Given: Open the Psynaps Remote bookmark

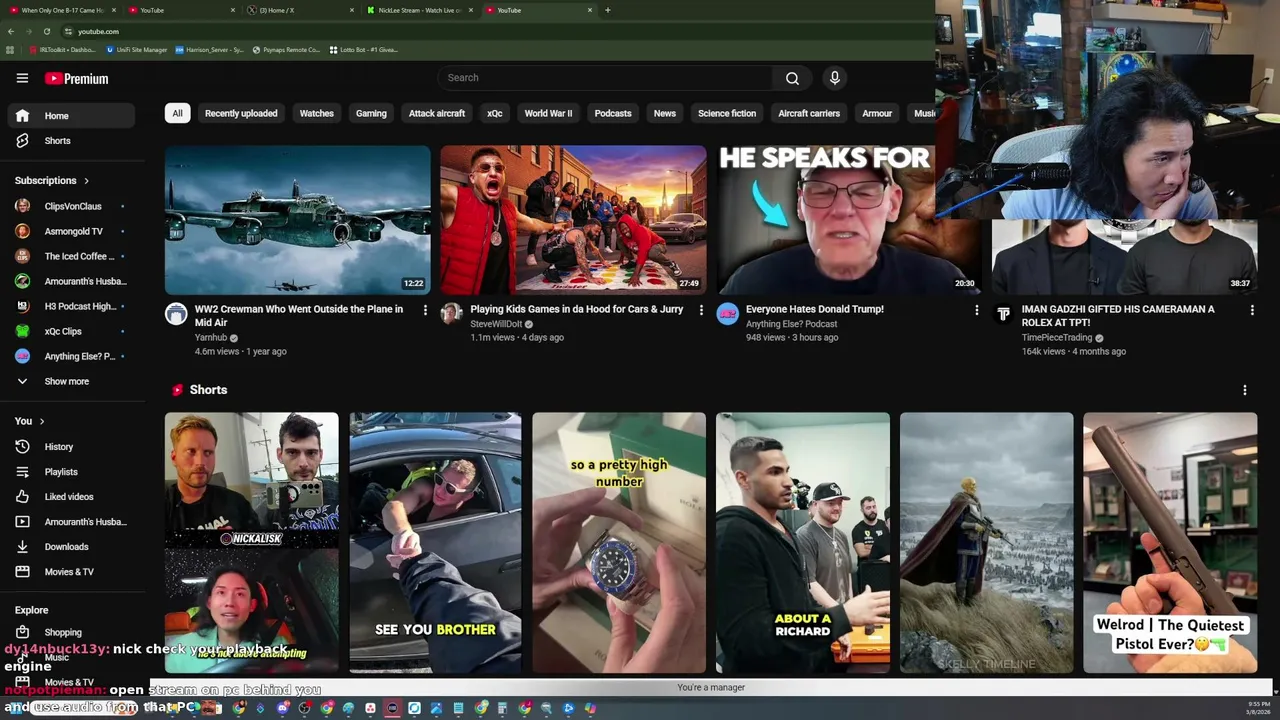Looking at the screenshot, I should click(286, 50).
